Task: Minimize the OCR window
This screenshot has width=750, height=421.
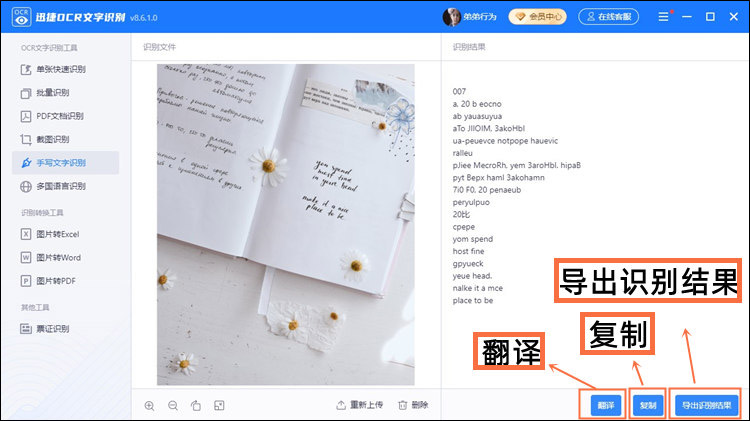Action: pos(687,17)
